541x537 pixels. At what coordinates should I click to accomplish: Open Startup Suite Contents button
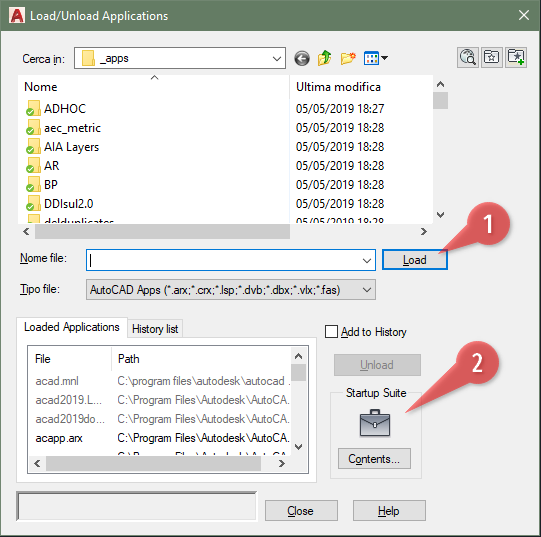[374, 459]
